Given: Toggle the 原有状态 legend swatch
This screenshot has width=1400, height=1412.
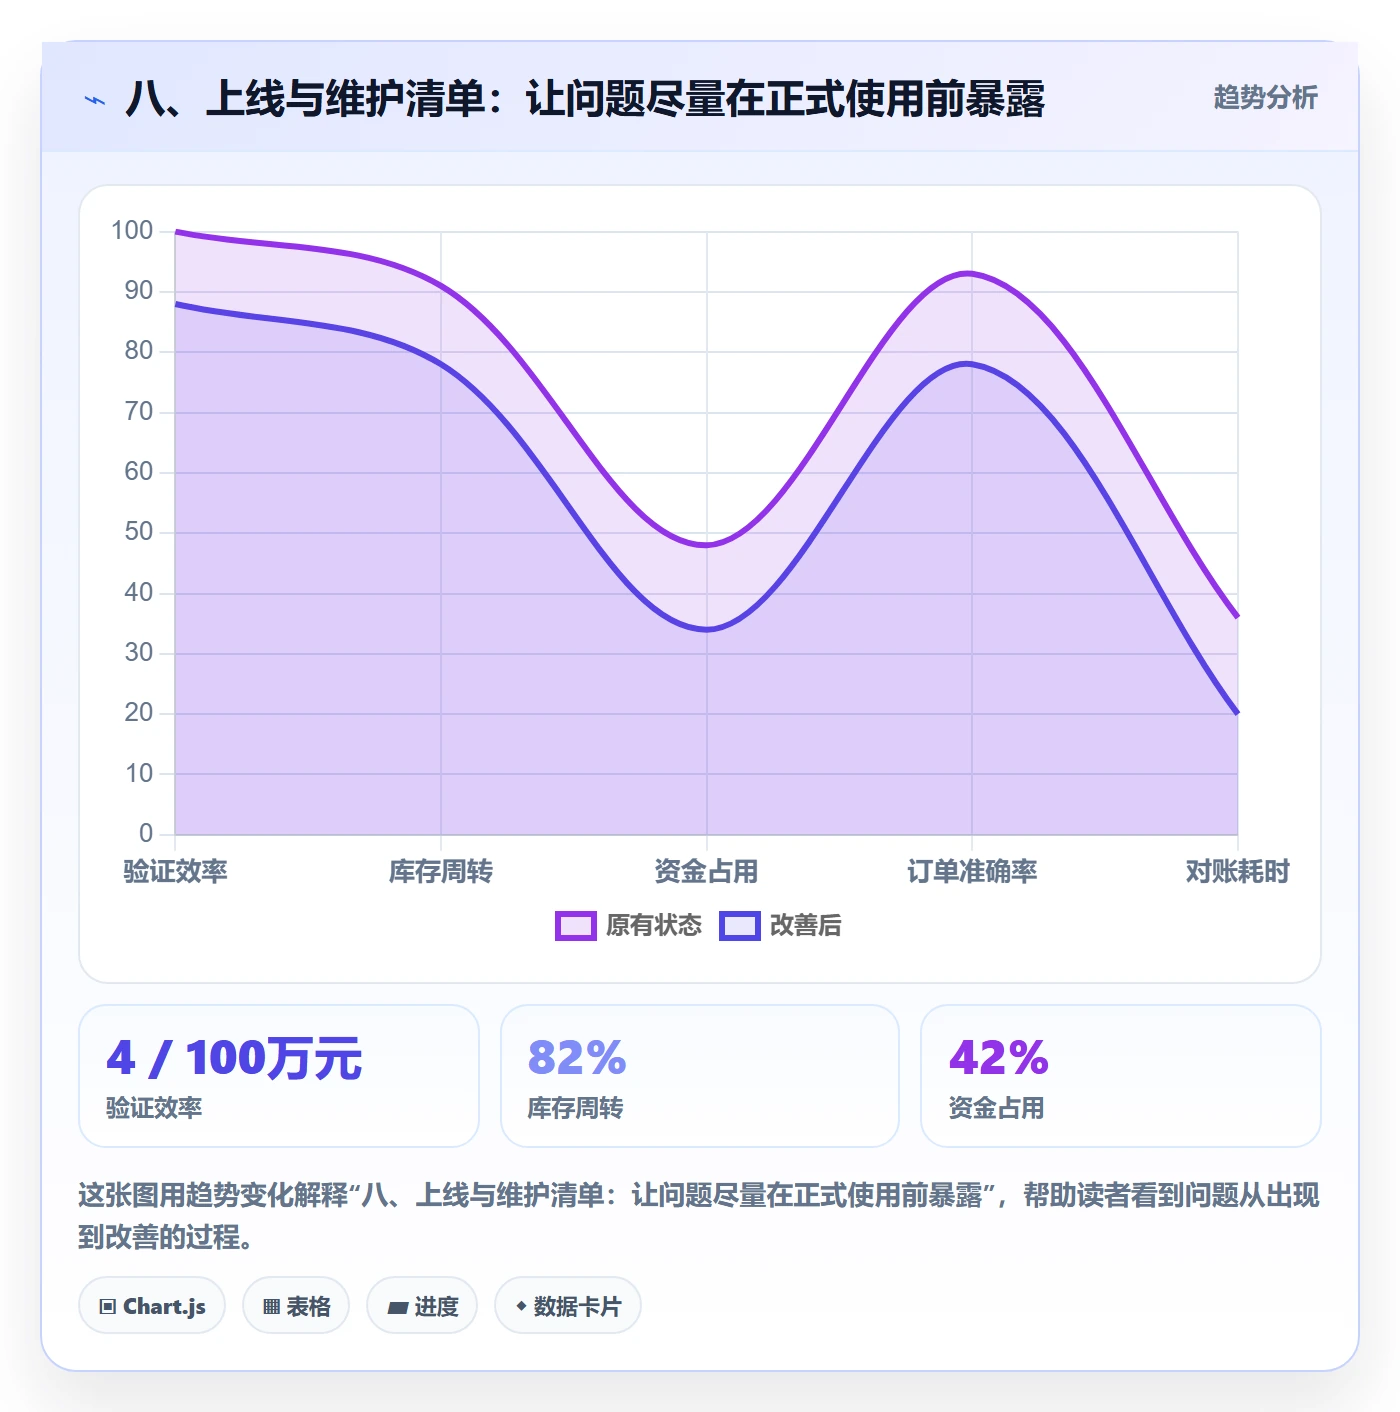Looking at the screenshot, I should point(576,926).
